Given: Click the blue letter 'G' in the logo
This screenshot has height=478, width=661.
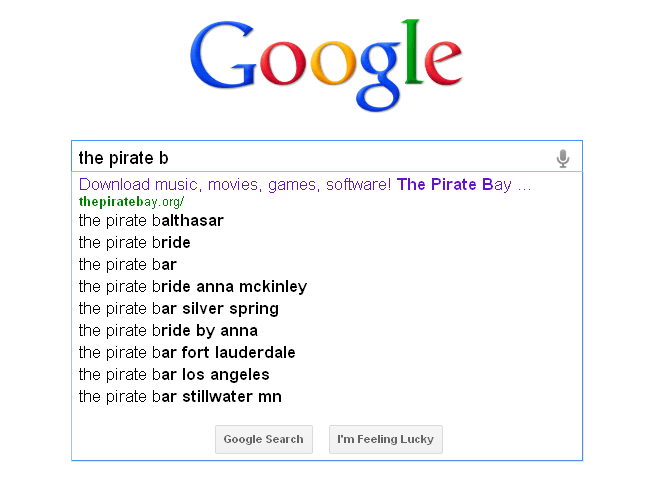Looking at the screenshot, I should pos(223,55).
